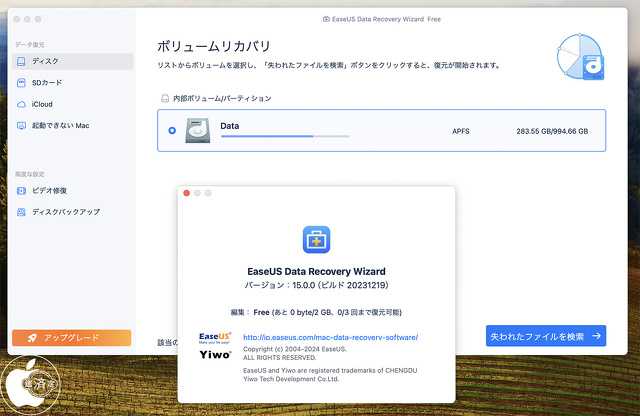Click the disk backup icon
The width and height of the screenshot is (640, 416).
coord(21,212)
